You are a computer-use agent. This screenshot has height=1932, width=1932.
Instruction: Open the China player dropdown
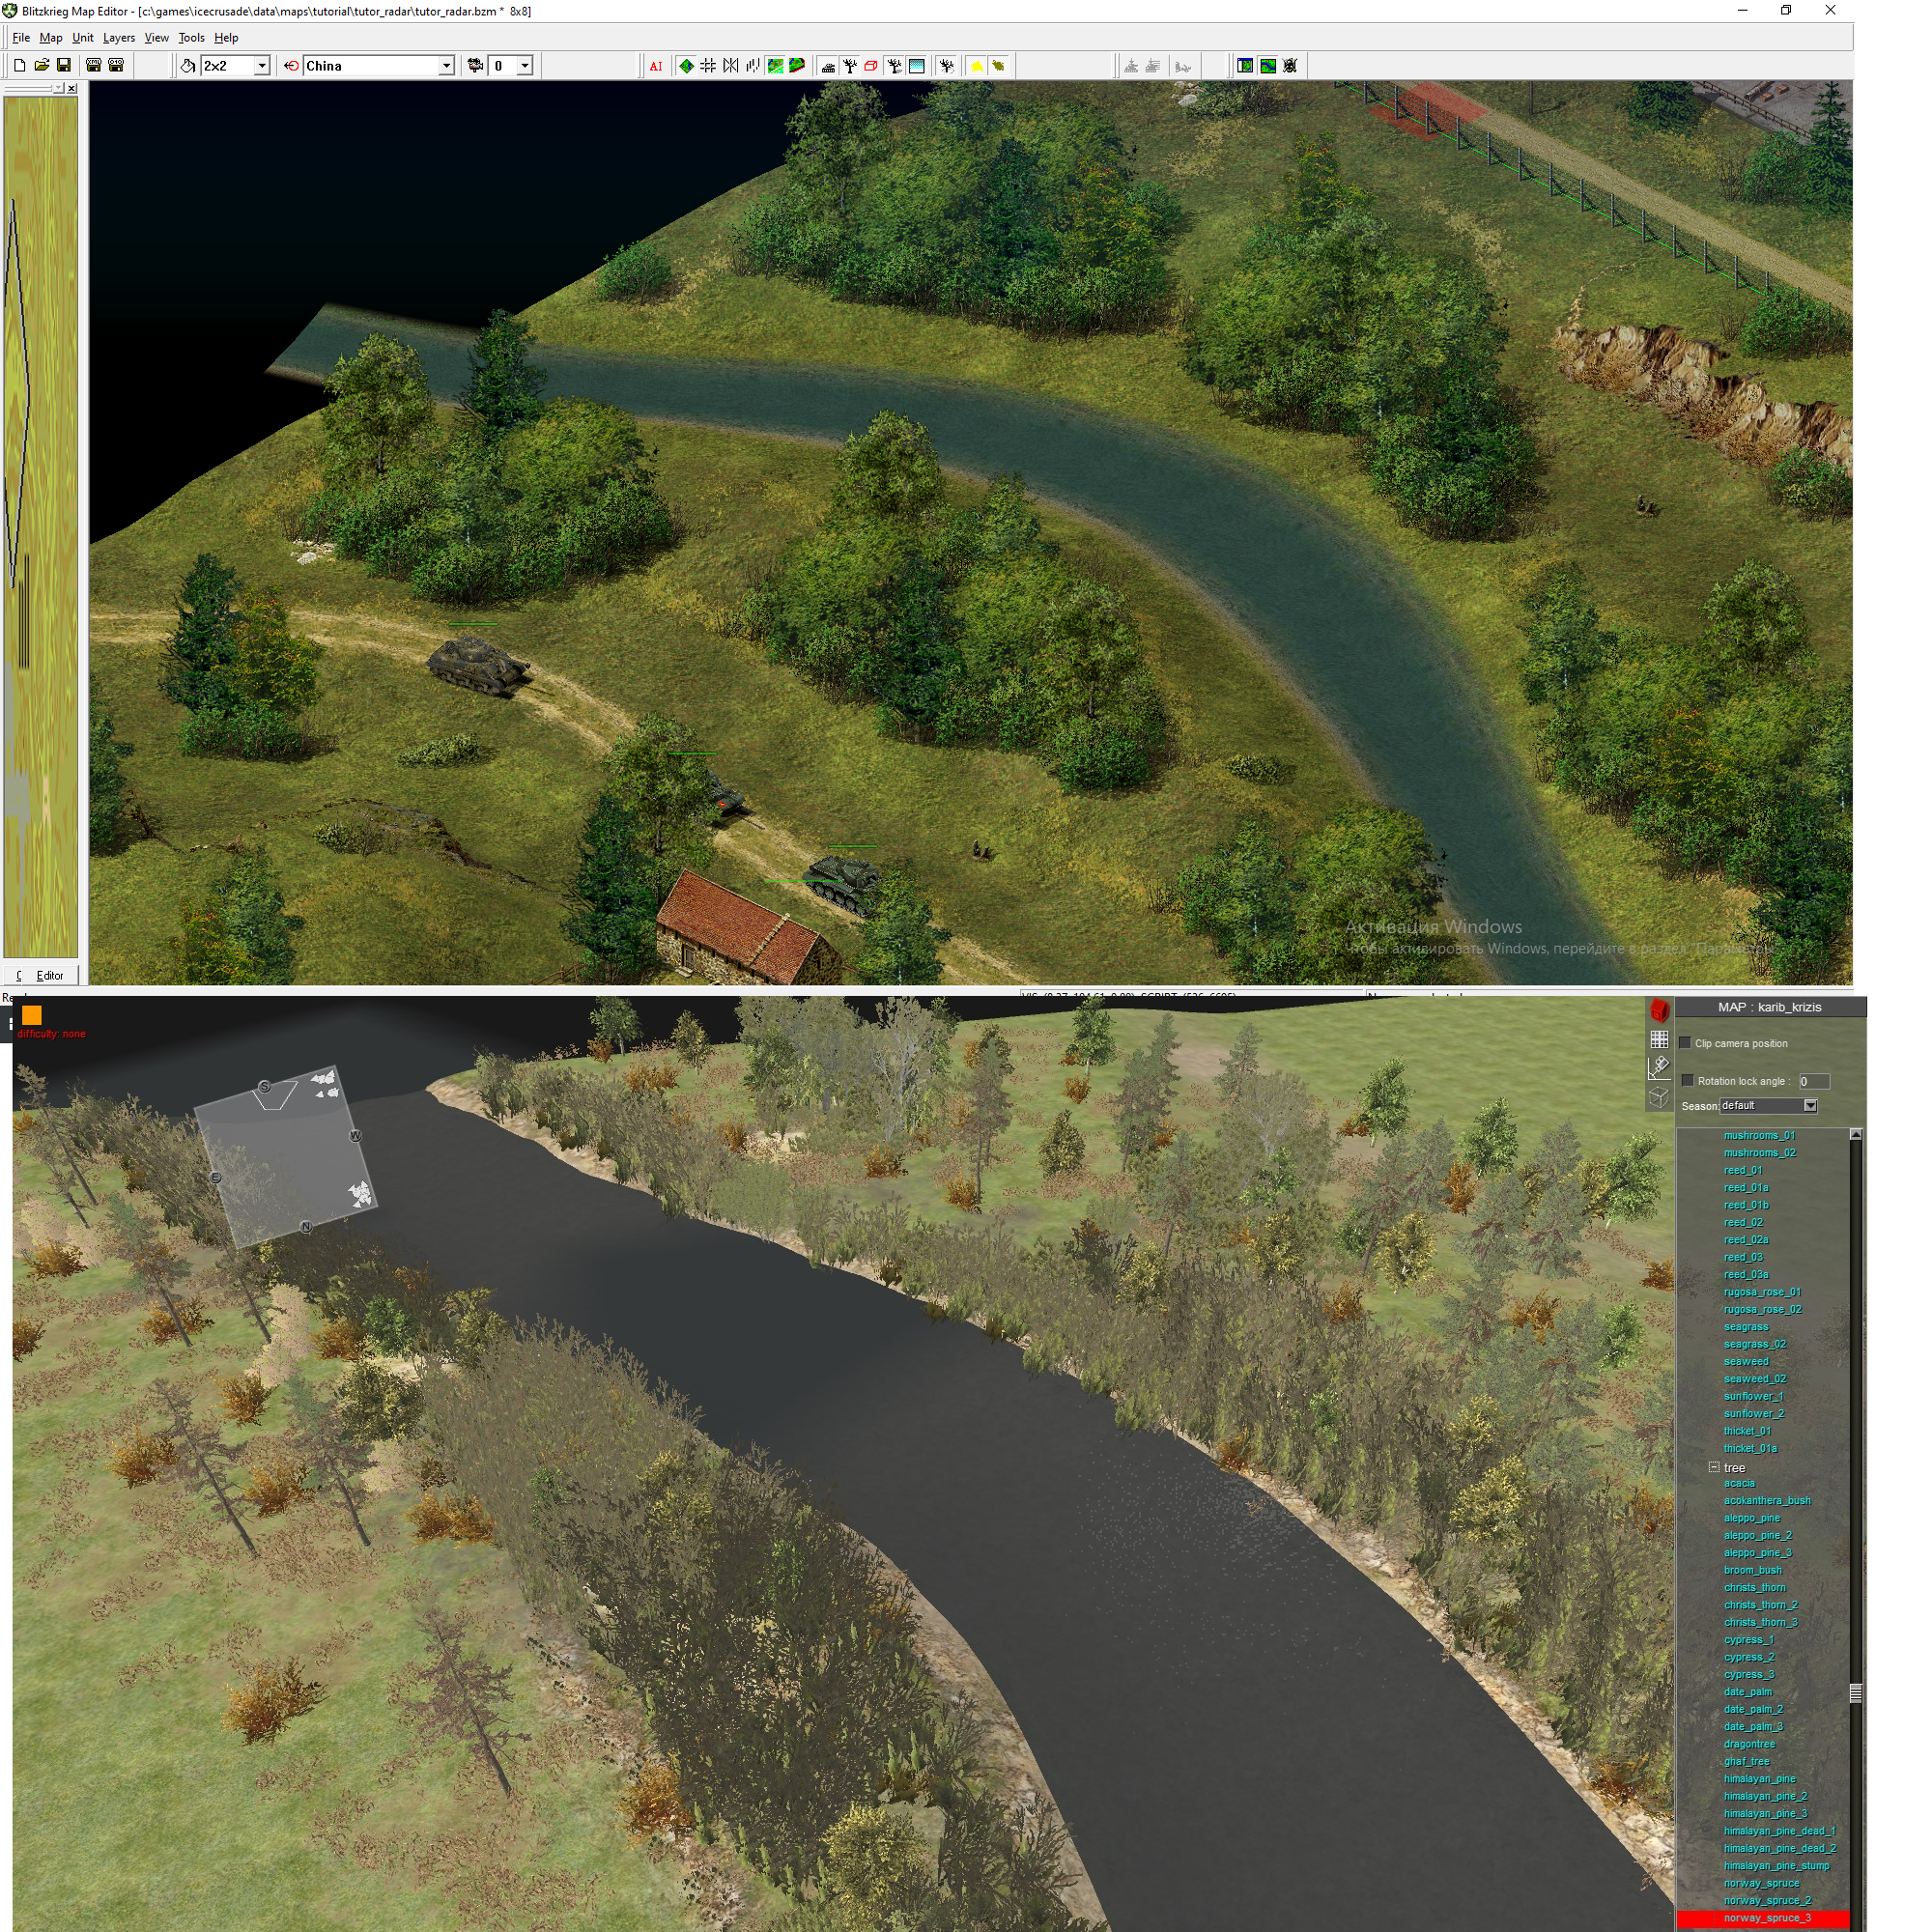446,66
